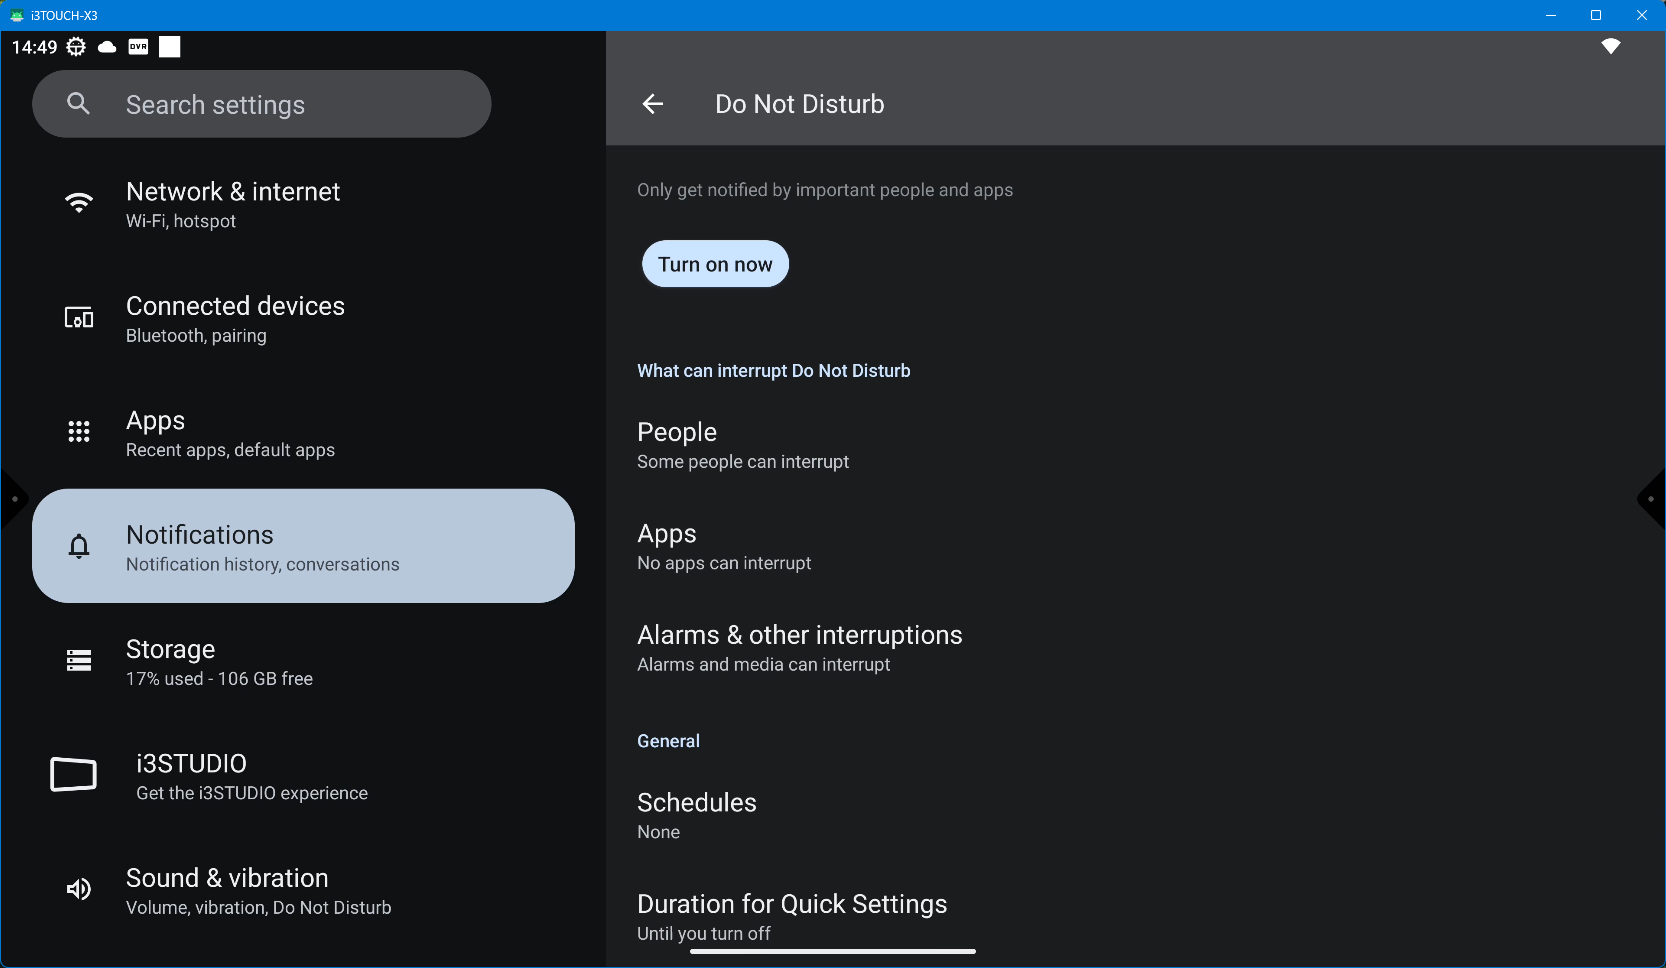Click the Connected devices icon
Image resolution: width=1666 pixels, height=968 pixels.
[x=79, y=319]
